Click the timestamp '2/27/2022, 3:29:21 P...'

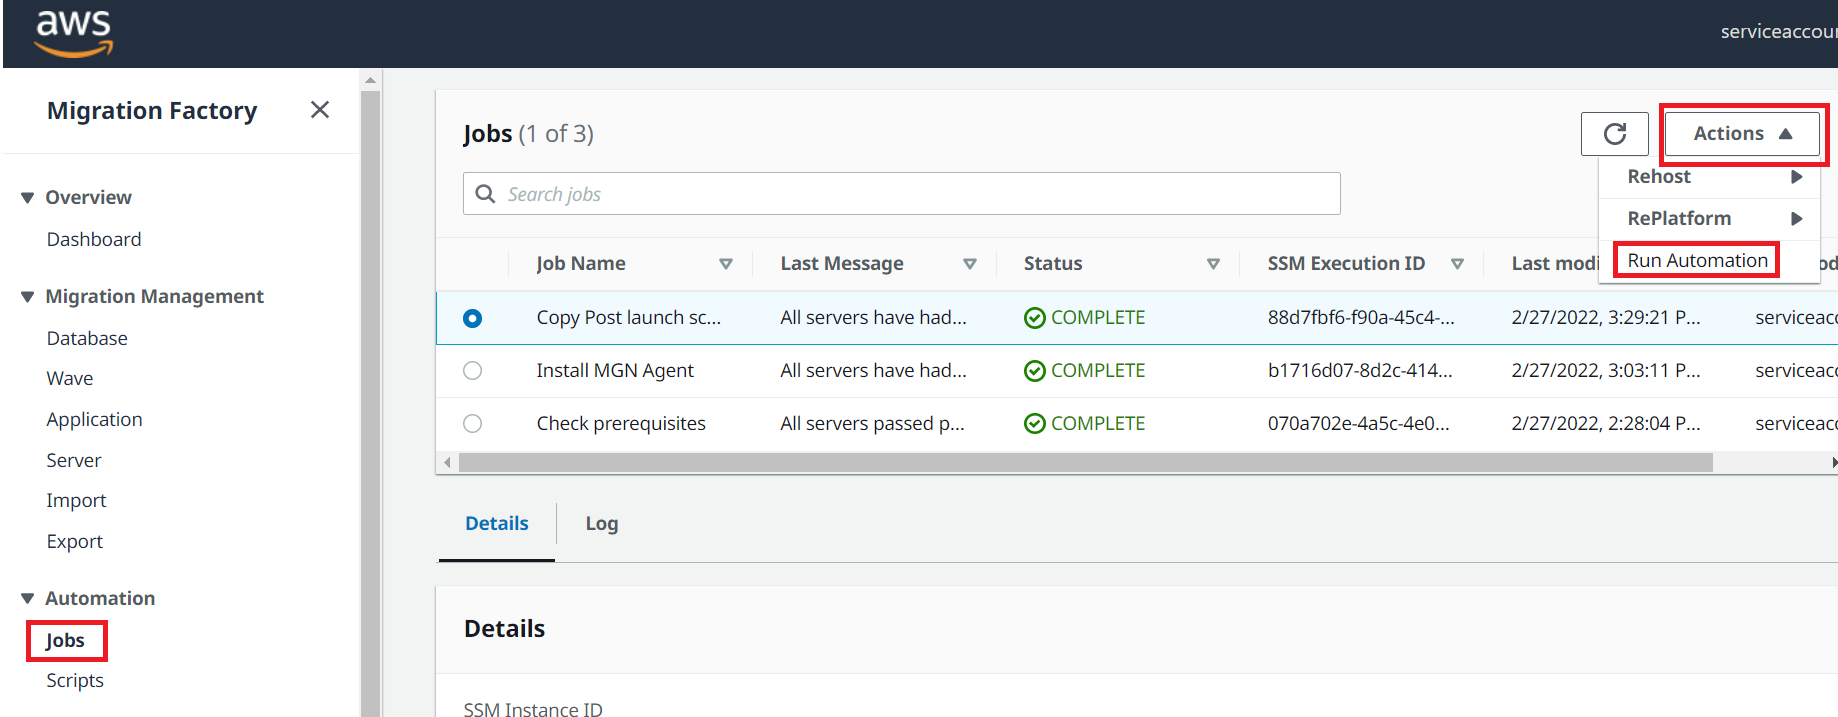(x=1606, y=318)
